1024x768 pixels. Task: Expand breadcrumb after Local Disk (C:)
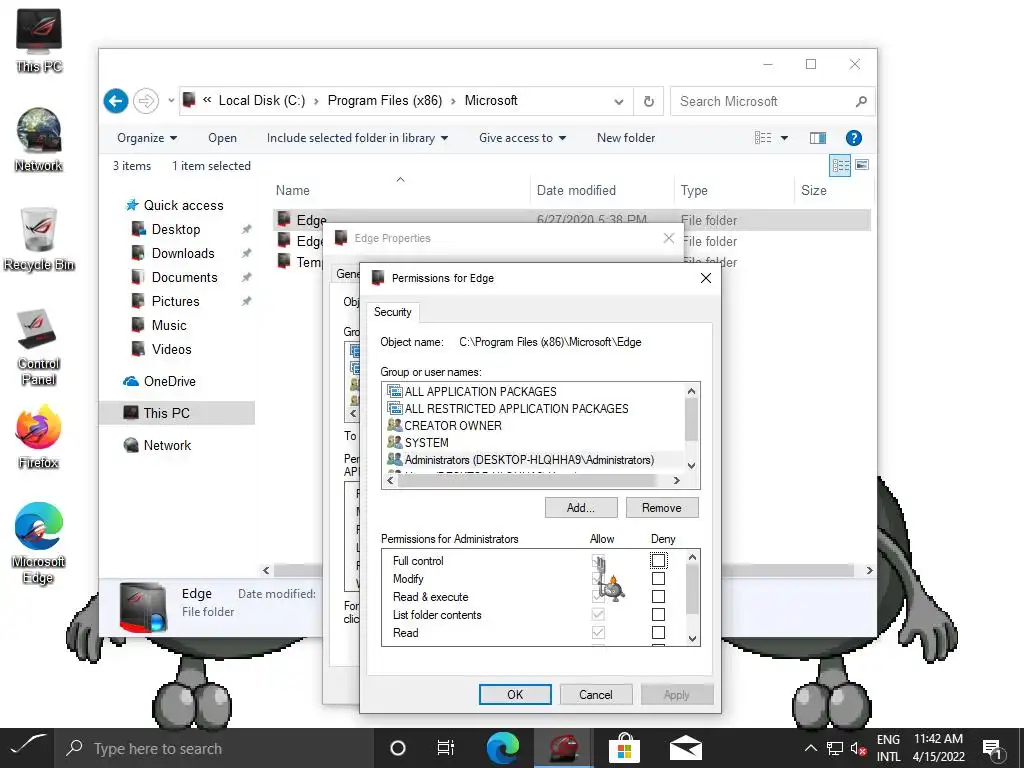pos(316,101)
